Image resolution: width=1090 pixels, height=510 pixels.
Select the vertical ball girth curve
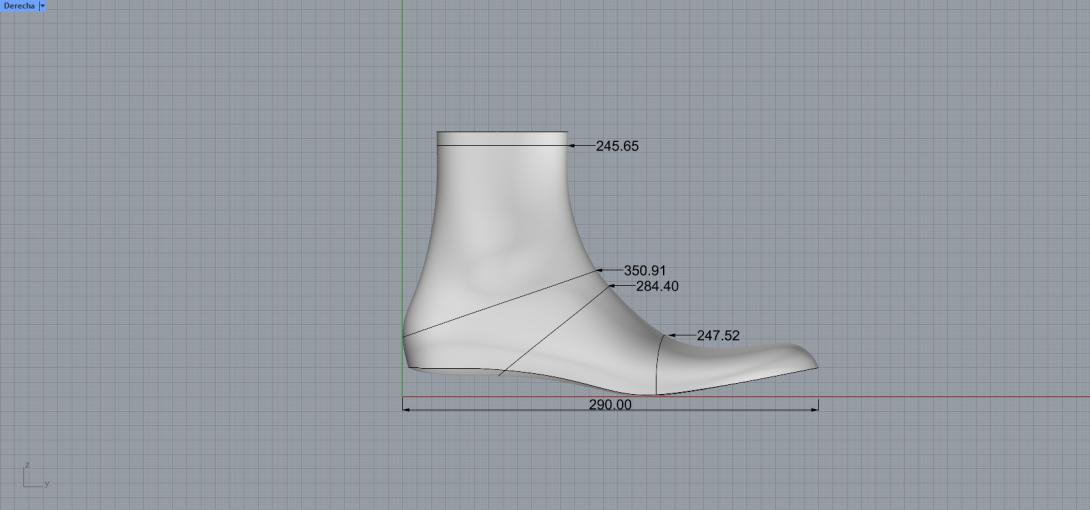[657, 365]
